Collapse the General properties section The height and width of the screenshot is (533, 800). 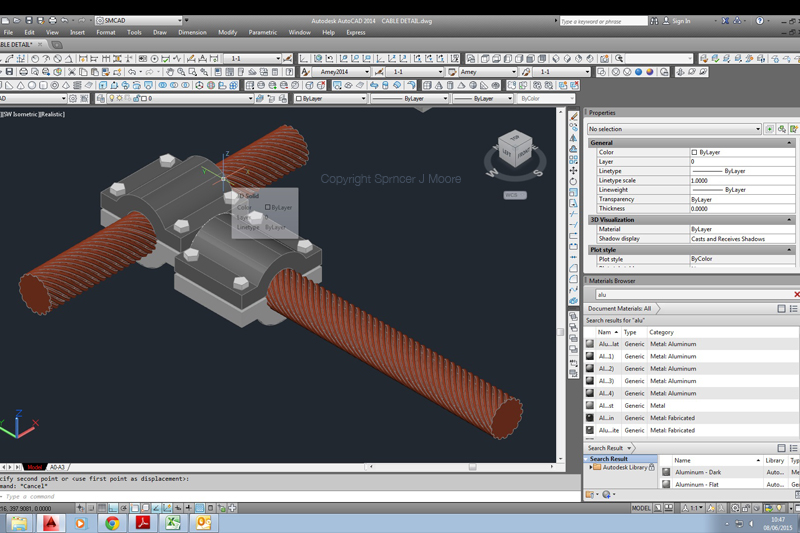790,143
